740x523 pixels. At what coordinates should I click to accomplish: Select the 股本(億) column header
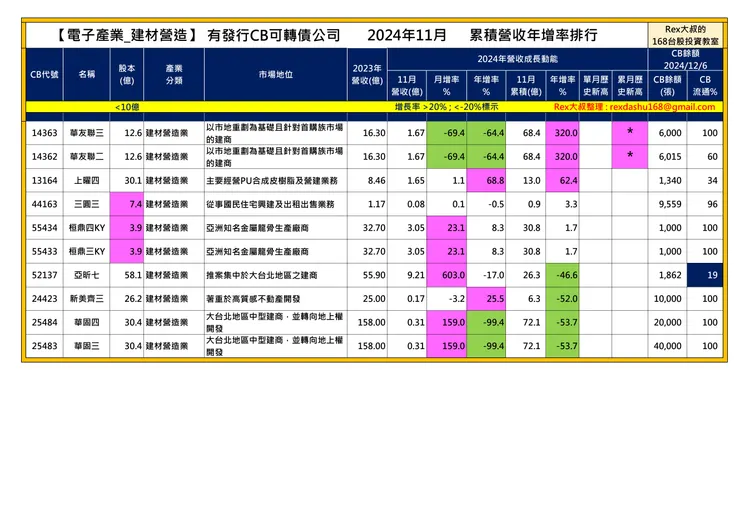(x=126, y=75)
